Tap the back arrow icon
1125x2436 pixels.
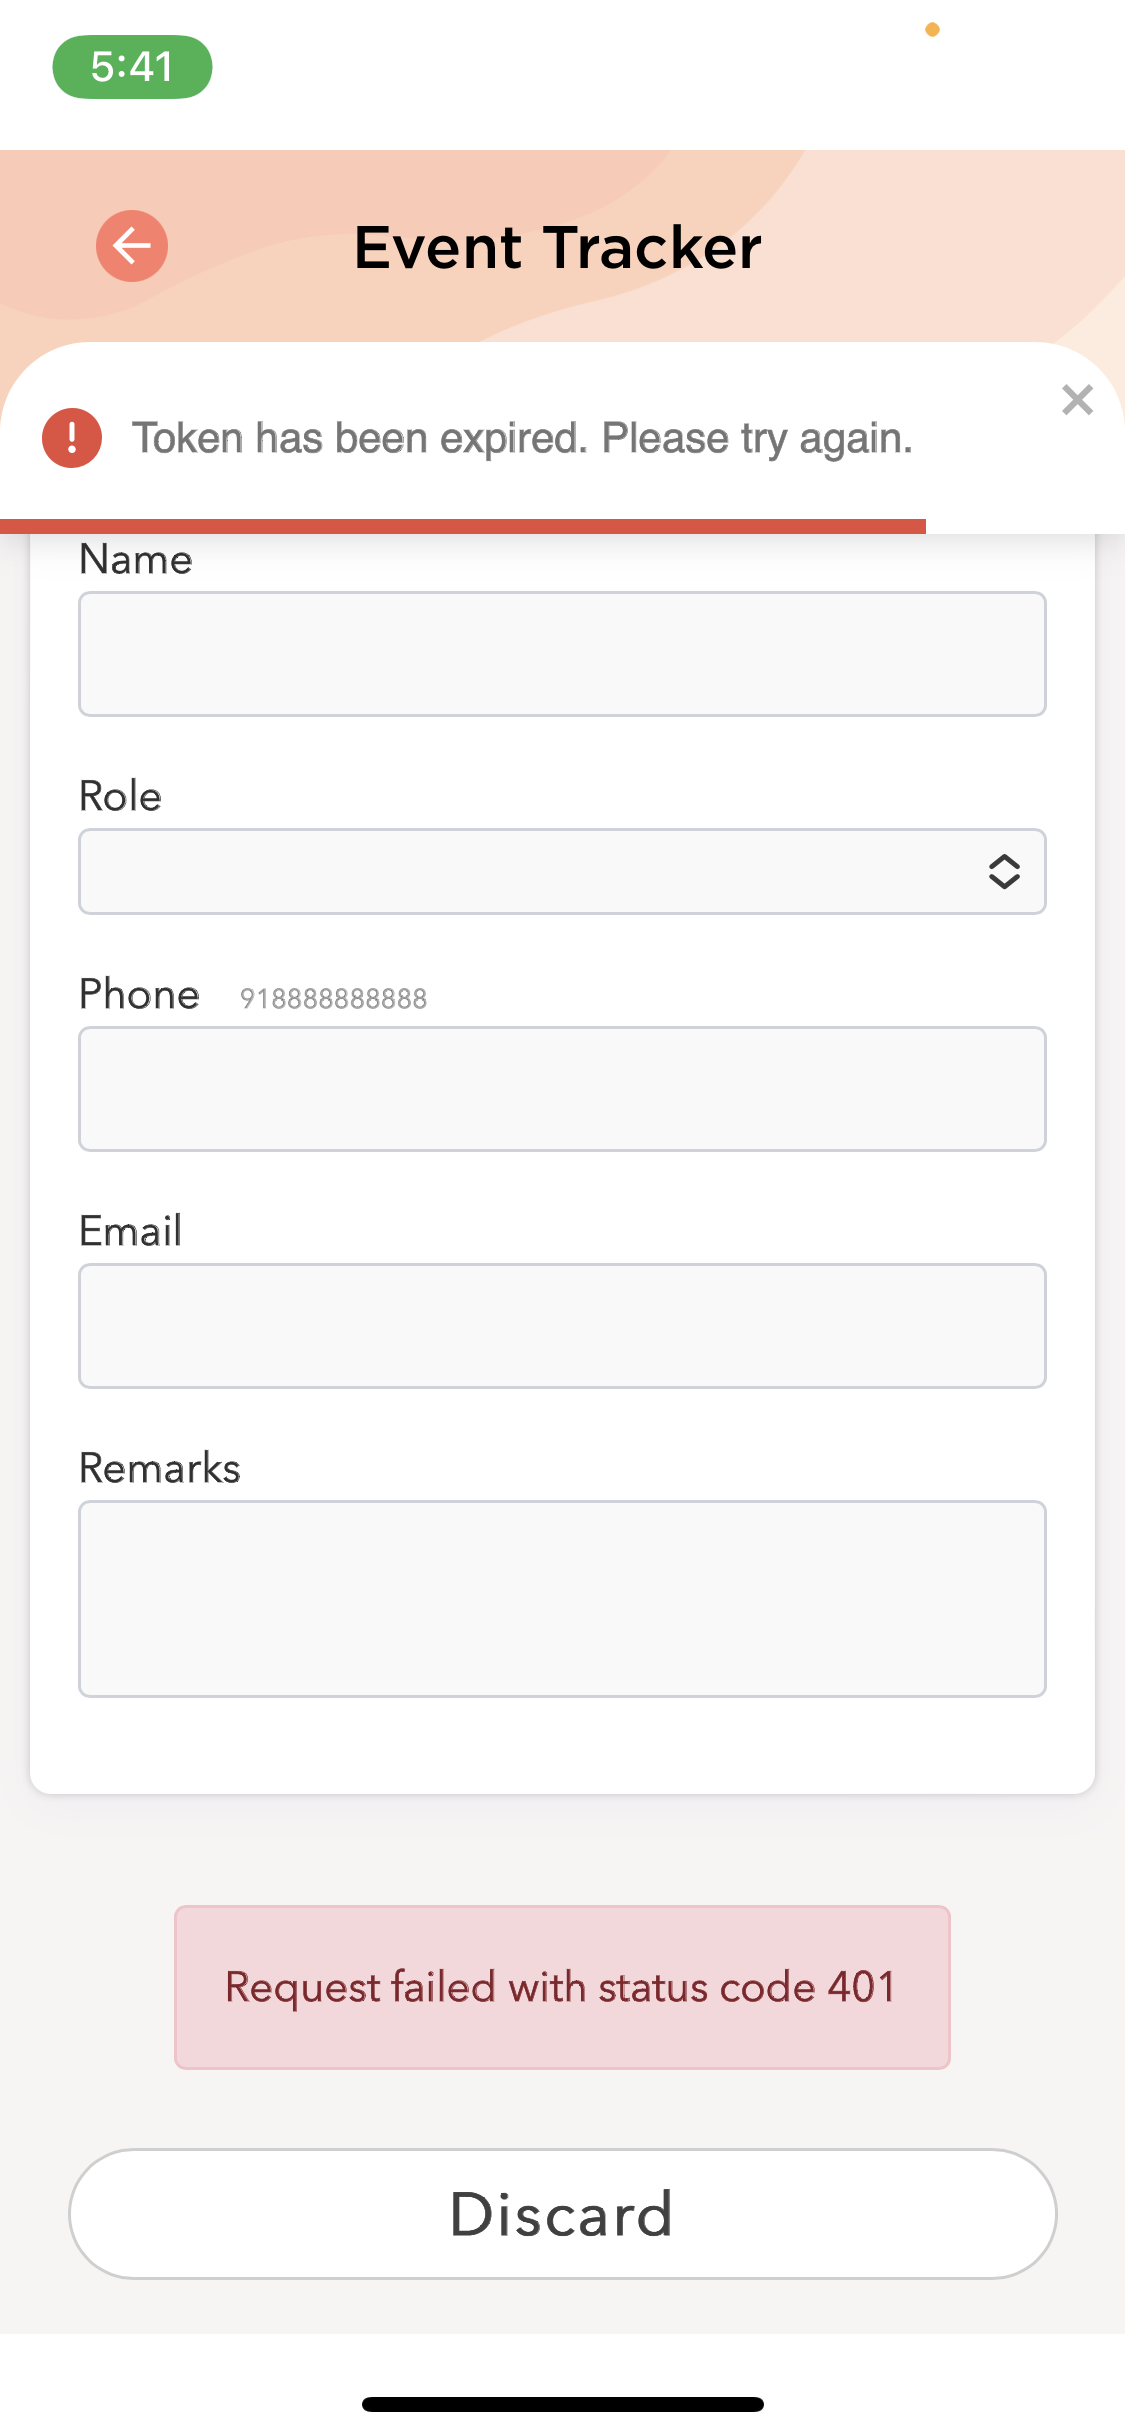[132, 246]
